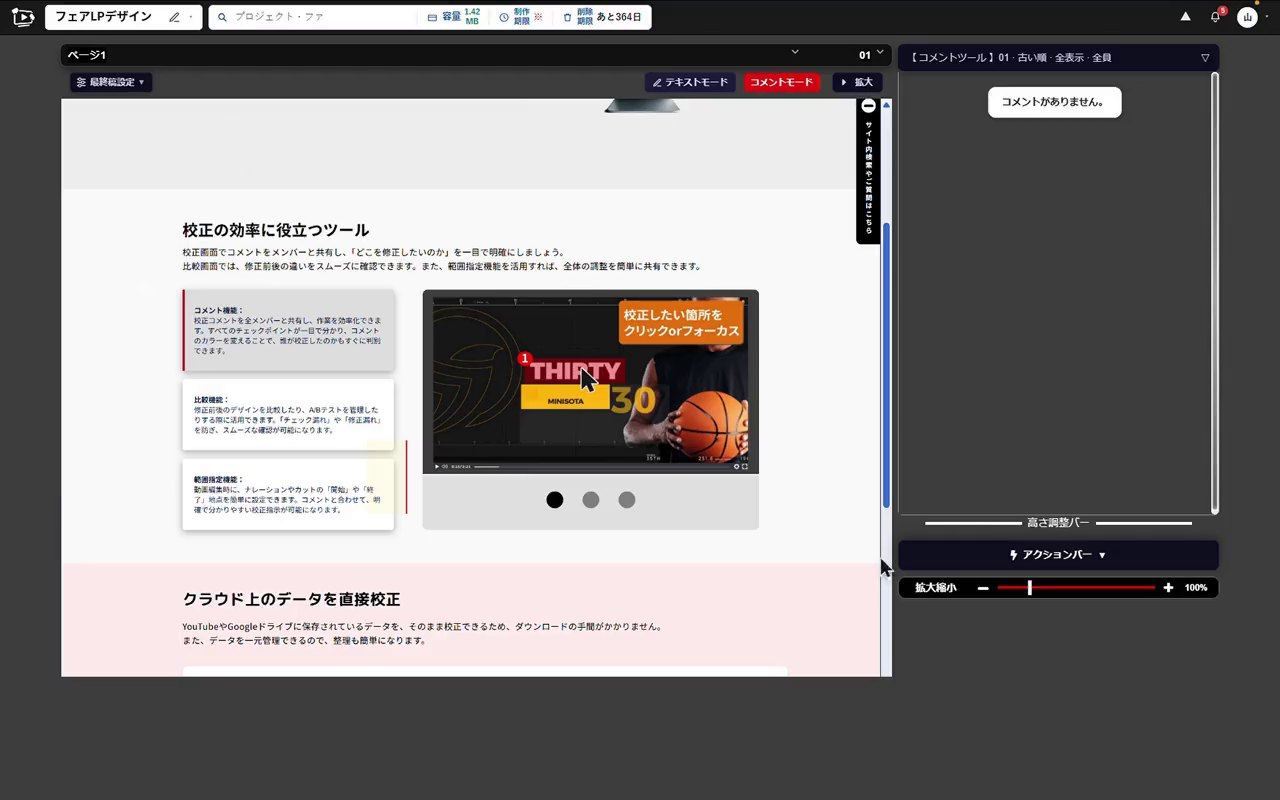Click the zoom-out minus icon
Viewport: 1280px width, 800px height.
tap(983, 588)
